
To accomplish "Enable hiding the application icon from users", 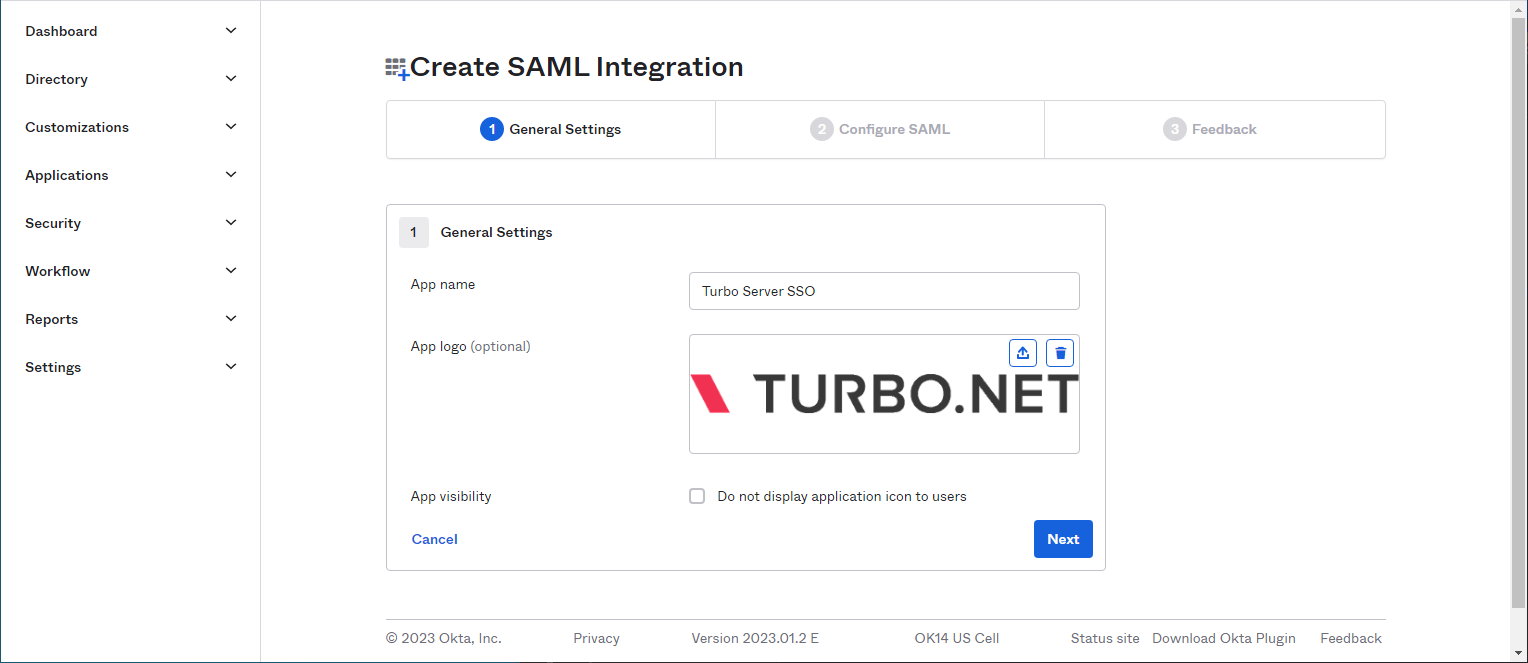I will [696, 495].
